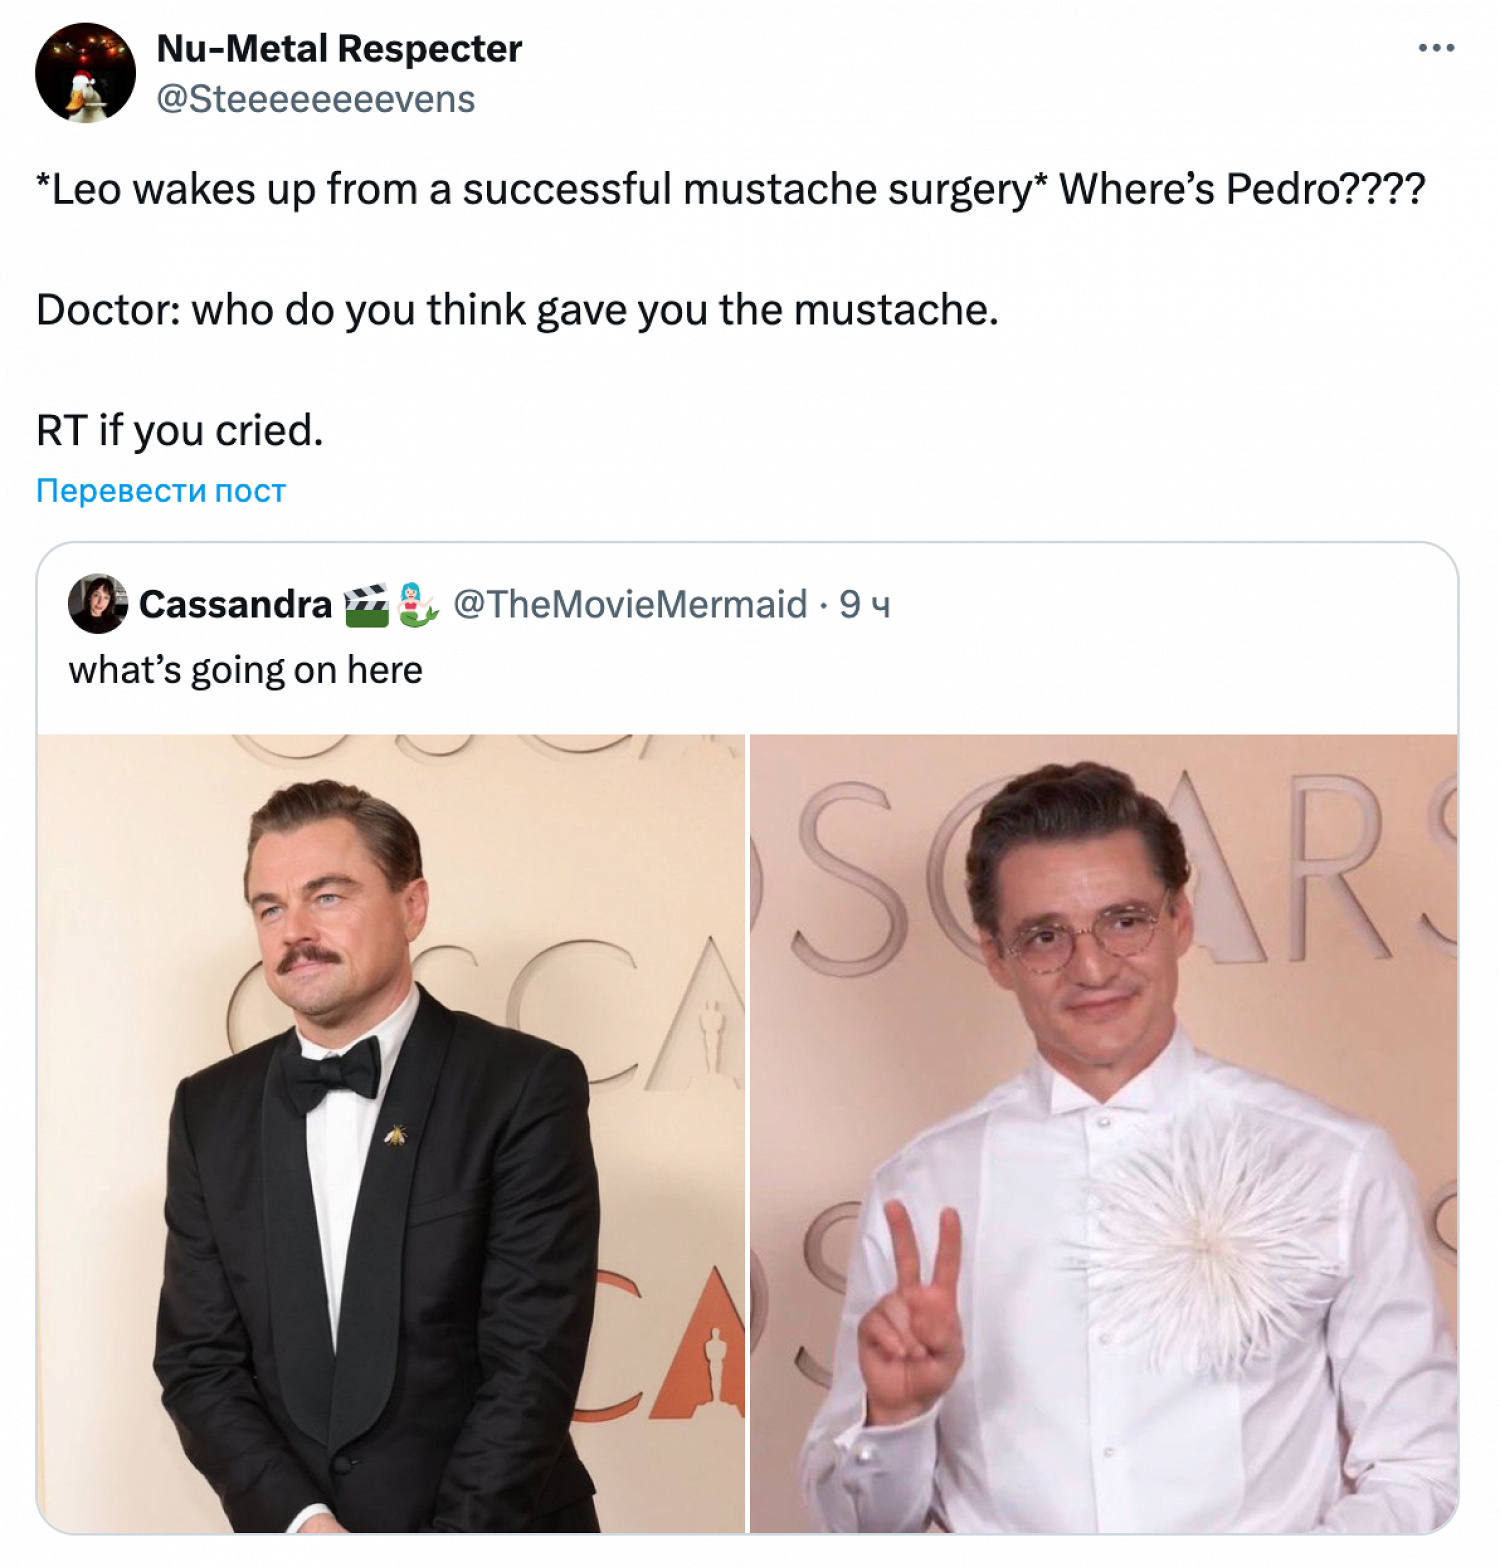
Task: Open the right photo with white shirt
Action: pos(1103,1133)
